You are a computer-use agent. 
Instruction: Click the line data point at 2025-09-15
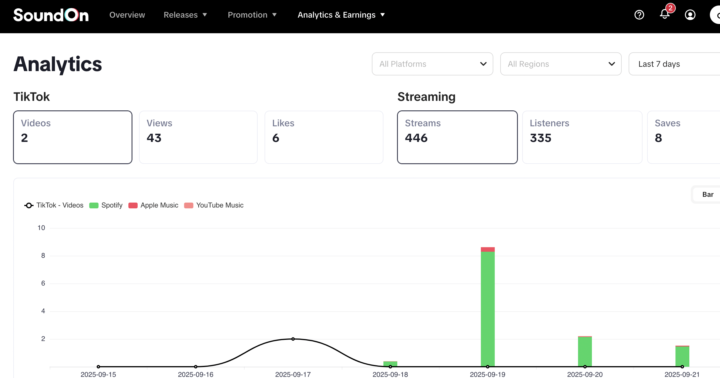98,367
